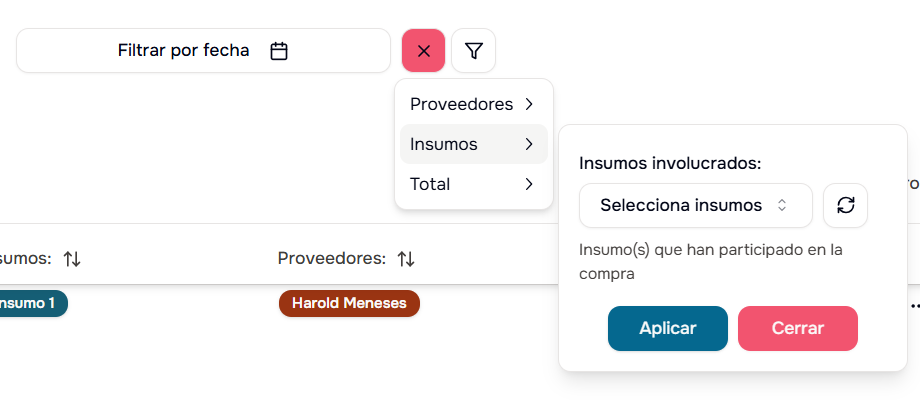Reset insumos selection with the refresh icon
Image resolution: width=920 pixels, height=400 pixels.
tap(845, 205)
